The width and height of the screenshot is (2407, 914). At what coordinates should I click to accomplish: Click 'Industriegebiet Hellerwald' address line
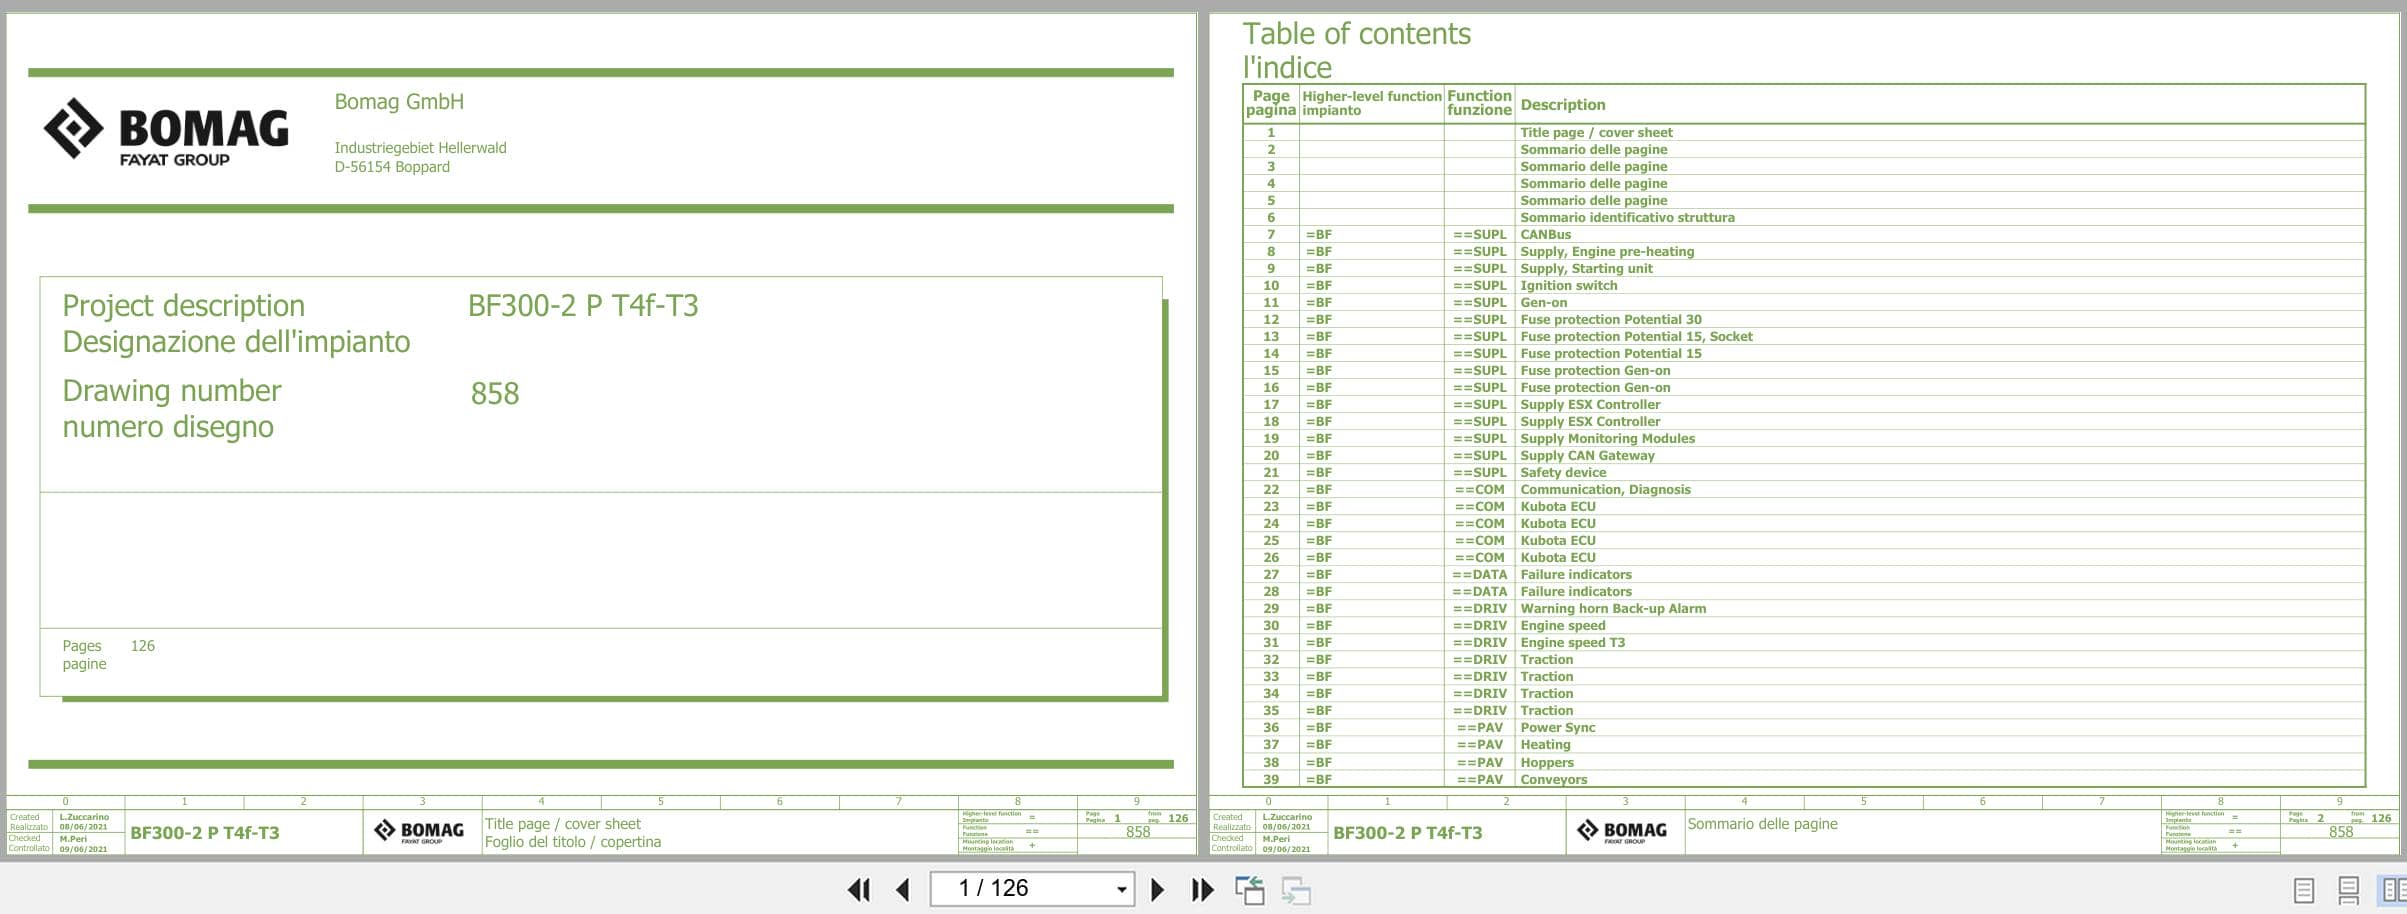(x=420, y=148)
